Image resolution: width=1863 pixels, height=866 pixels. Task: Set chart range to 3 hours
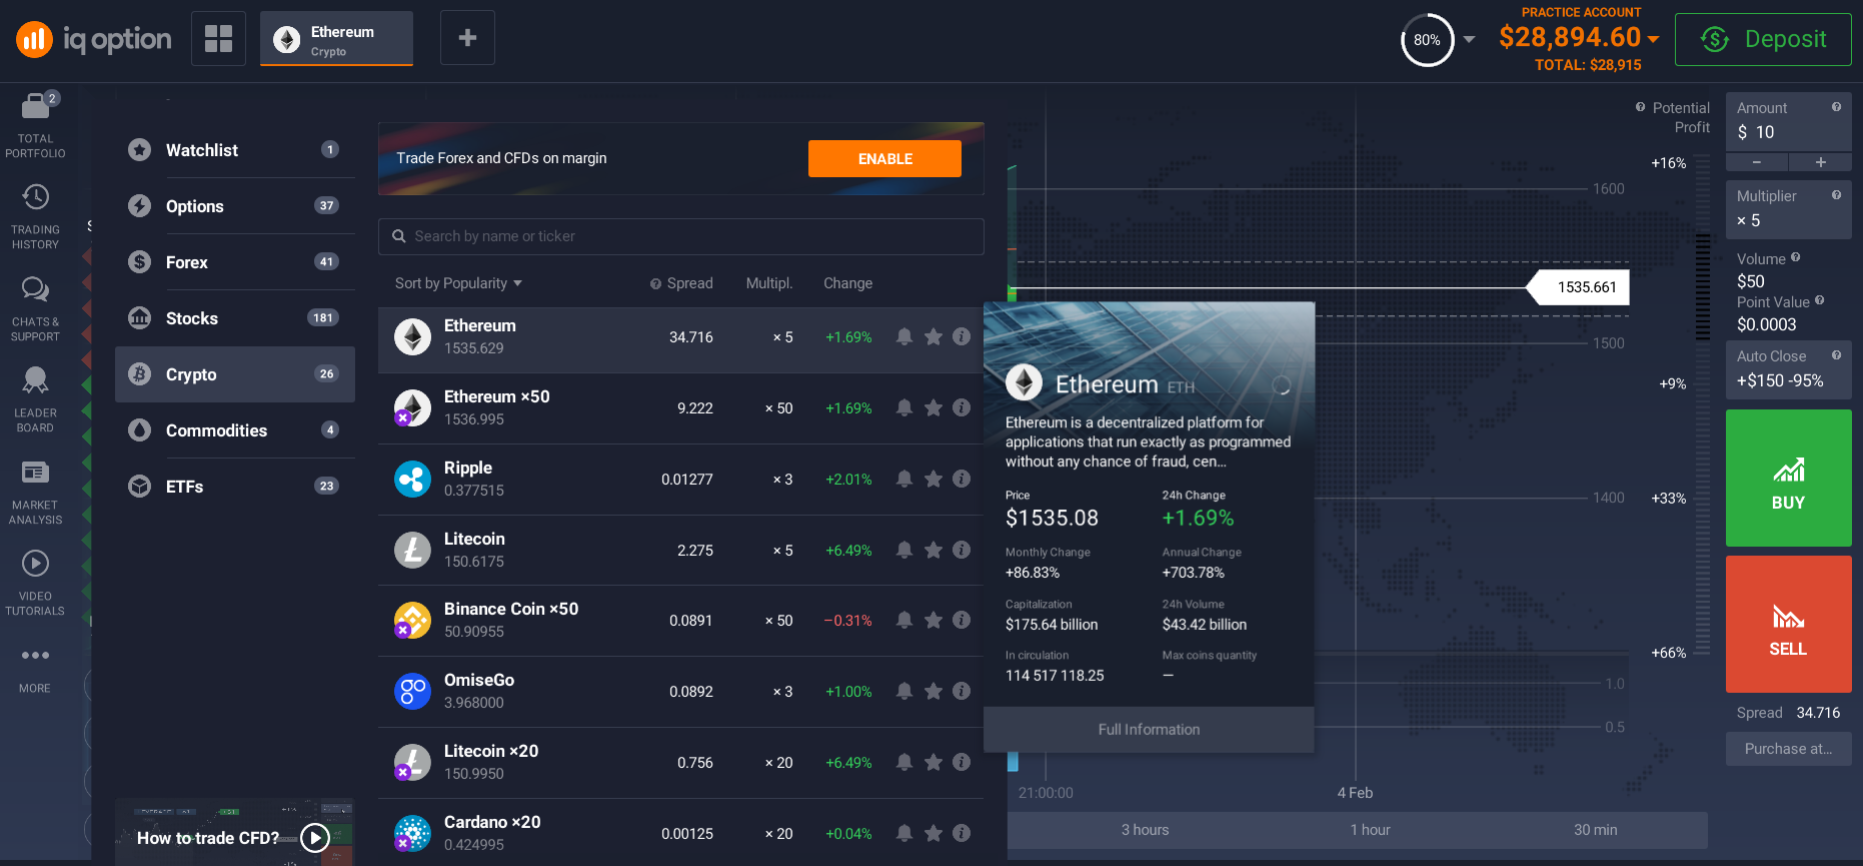pos(1144,830)
